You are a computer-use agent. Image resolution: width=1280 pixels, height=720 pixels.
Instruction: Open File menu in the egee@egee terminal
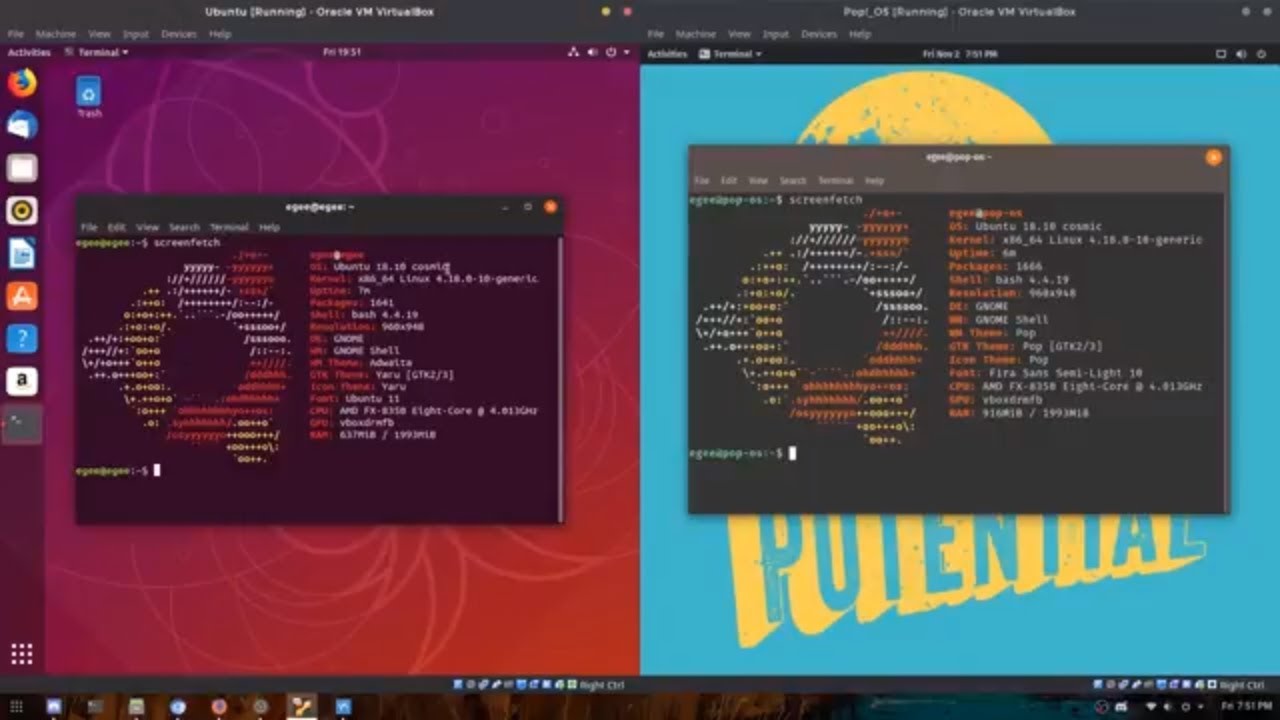pyautogui.click(x=89, y=227)
